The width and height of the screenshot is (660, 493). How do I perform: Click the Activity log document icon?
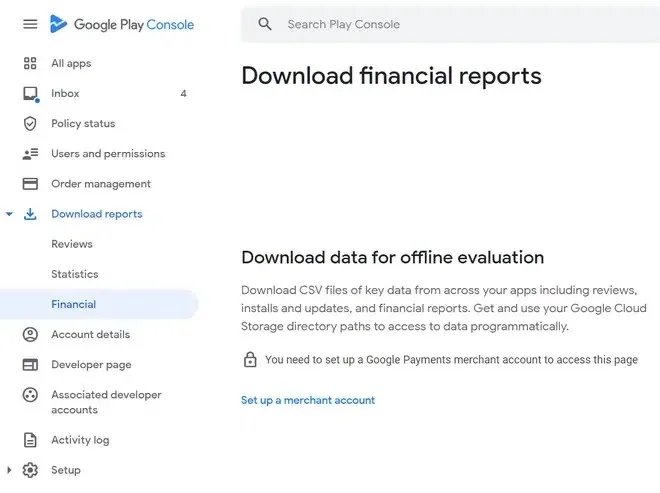pos(30,440)
